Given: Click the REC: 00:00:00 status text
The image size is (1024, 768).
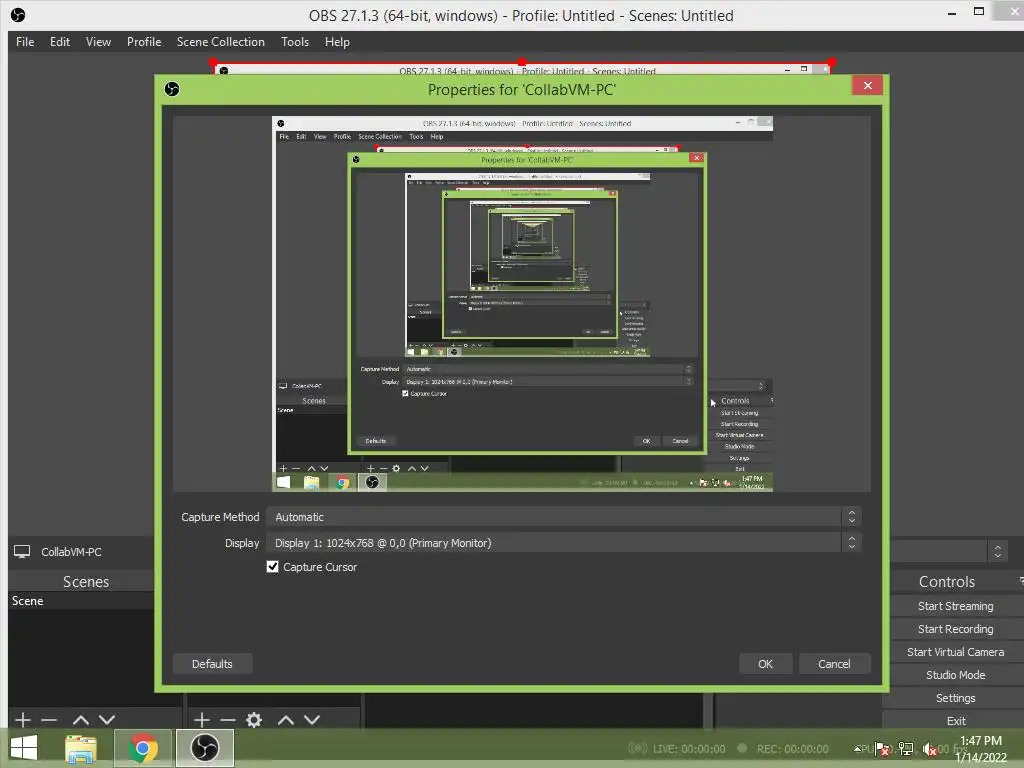Looking at the screenshot, I should click(792, 749).
